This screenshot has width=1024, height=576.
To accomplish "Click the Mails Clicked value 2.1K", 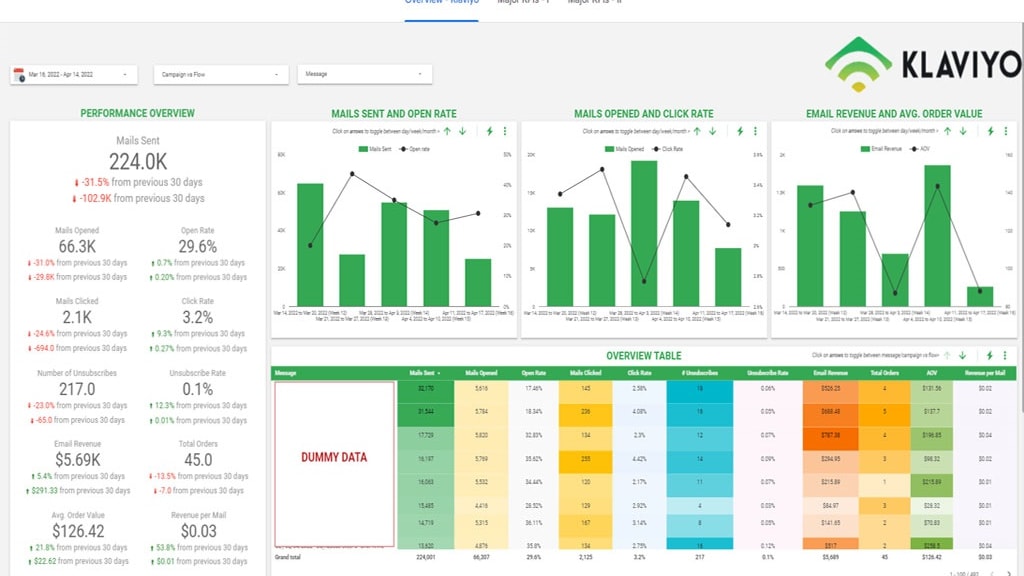I will tap(77, 317).
